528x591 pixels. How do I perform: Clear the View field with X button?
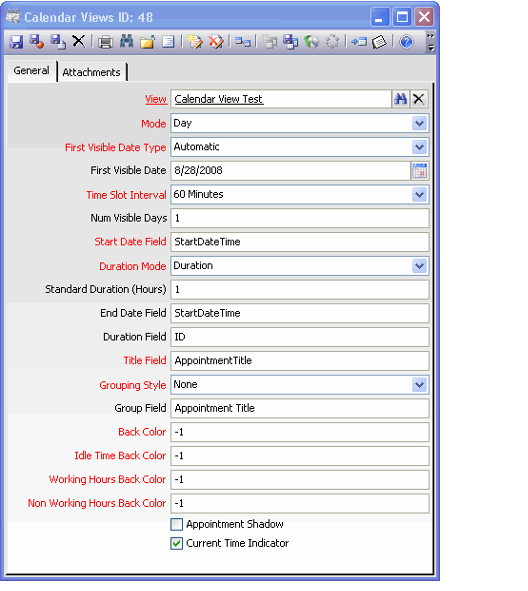[419, 99]
